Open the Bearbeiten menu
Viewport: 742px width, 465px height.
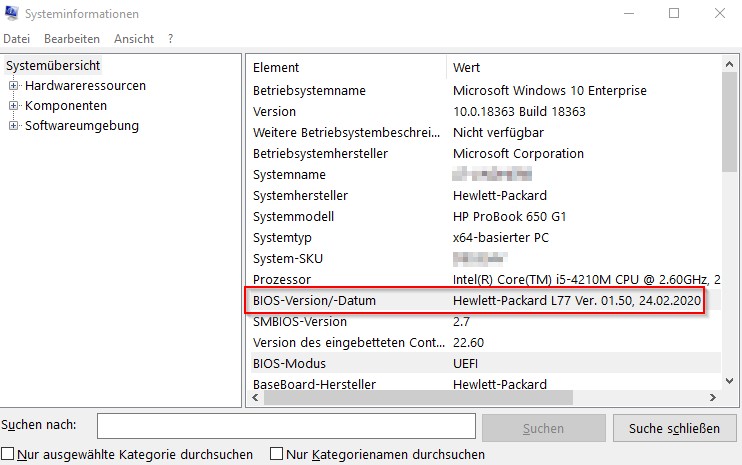point(71,39)
